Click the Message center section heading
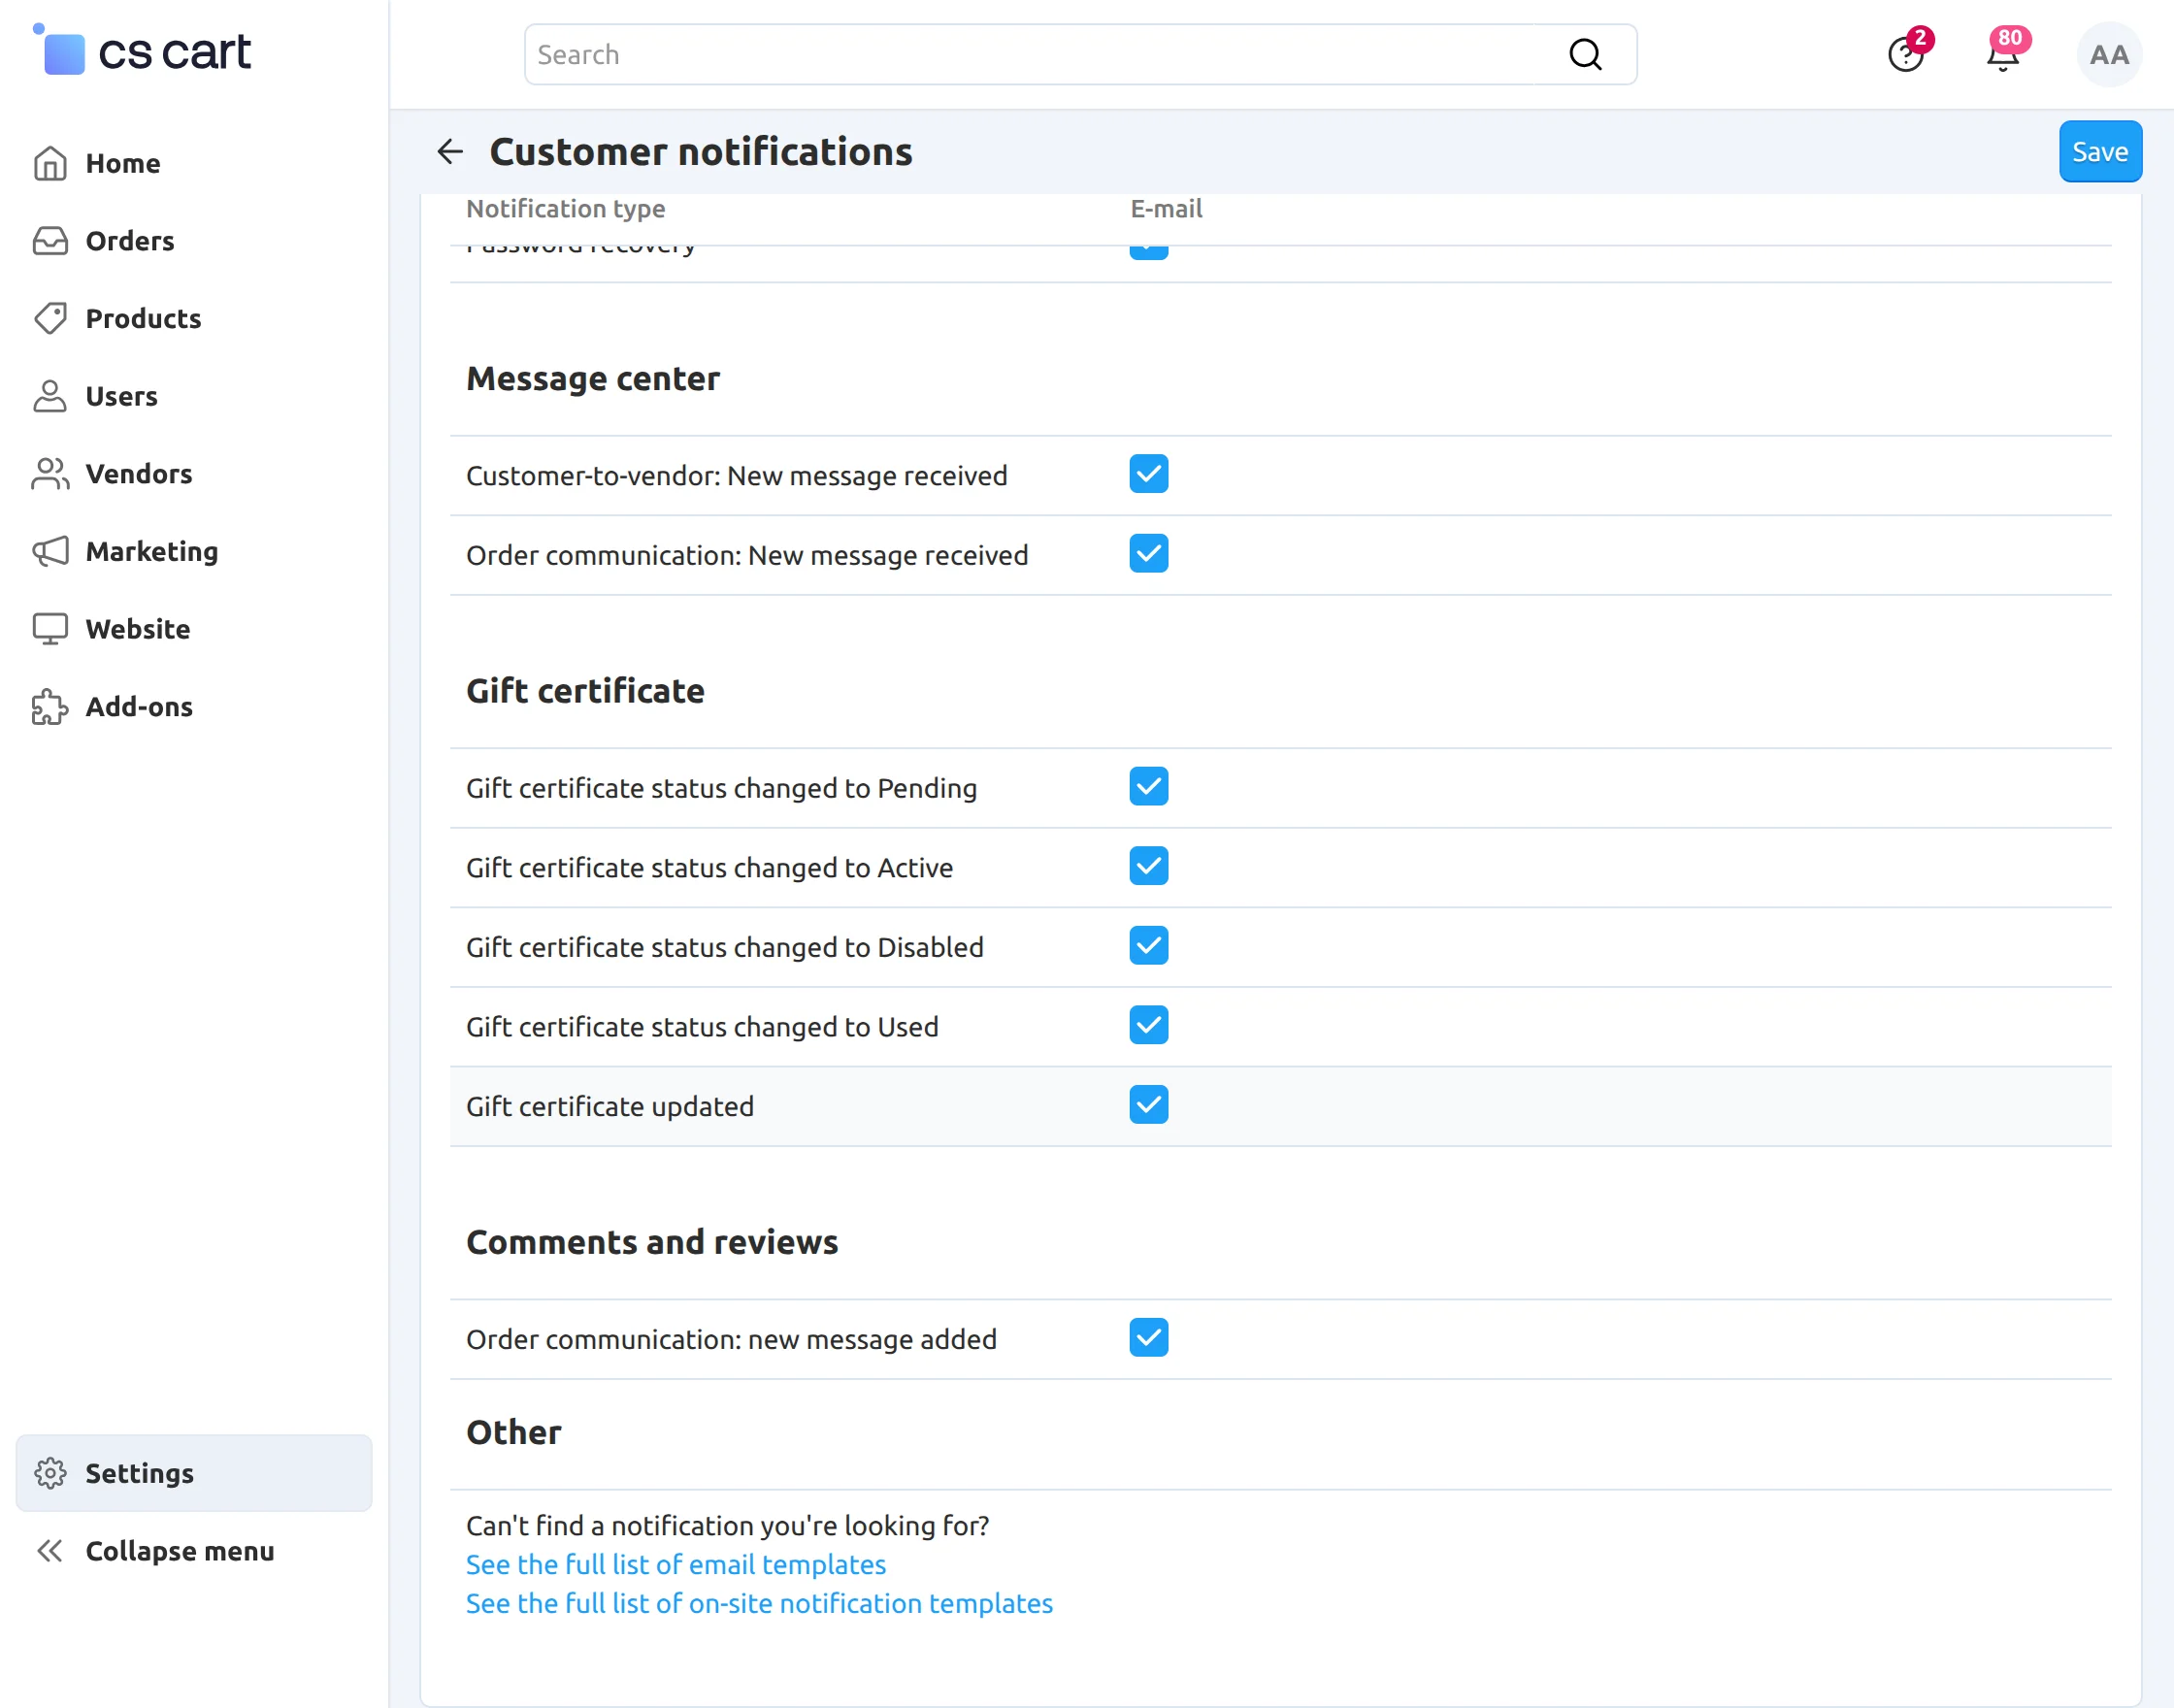Screen dimensions: 2174x1708 593,379
